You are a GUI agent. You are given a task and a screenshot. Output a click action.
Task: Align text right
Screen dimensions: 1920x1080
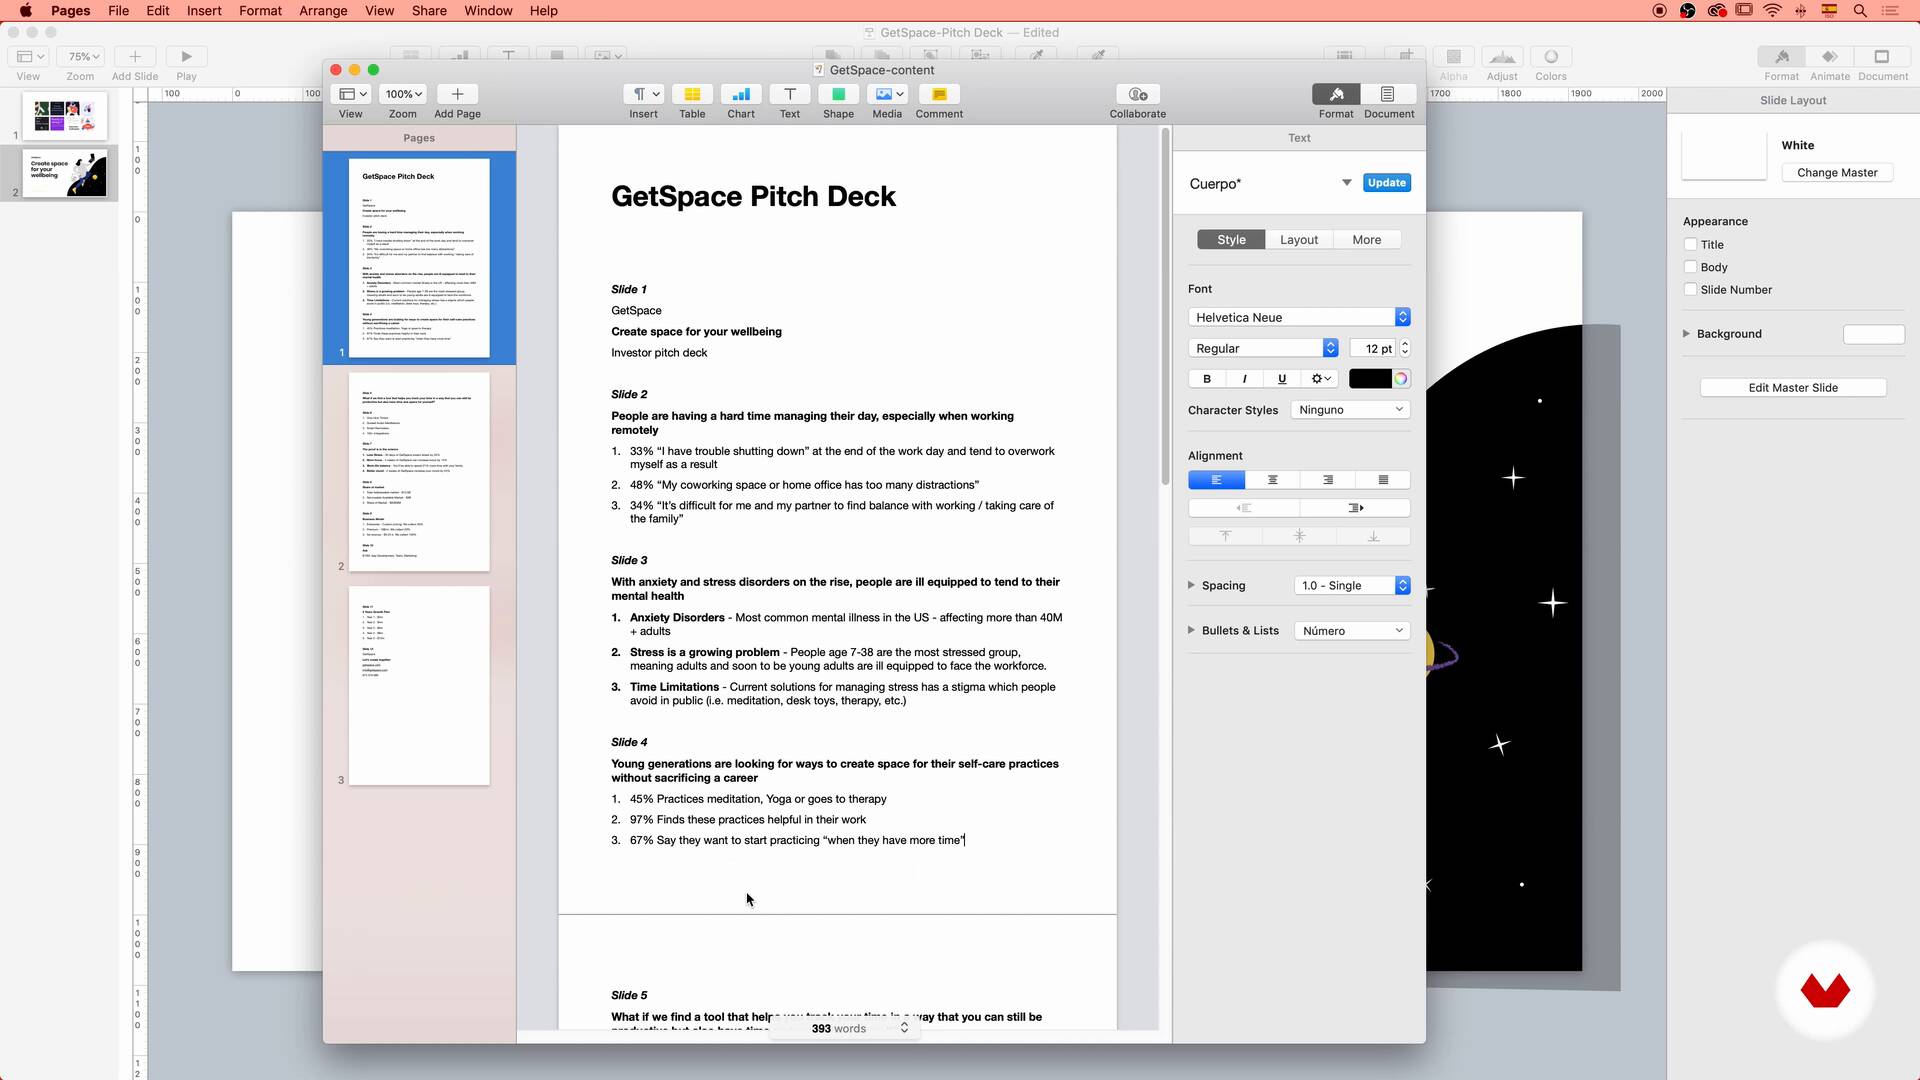click(x=1328, y=480)
